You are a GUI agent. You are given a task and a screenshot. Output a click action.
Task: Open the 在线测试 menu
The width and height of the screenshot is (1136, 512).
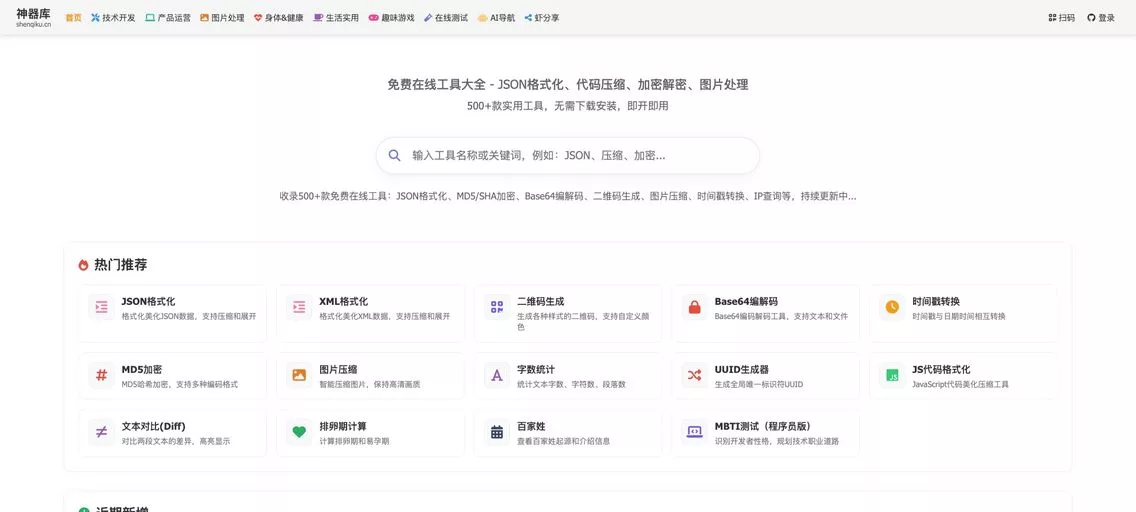click(x=446, y=18)
